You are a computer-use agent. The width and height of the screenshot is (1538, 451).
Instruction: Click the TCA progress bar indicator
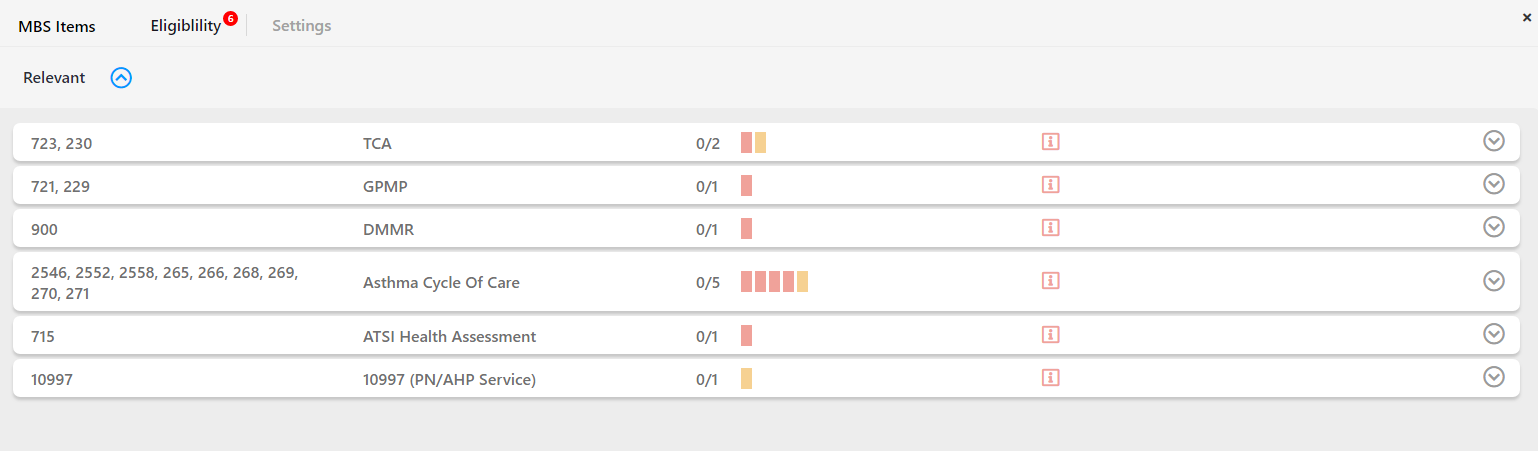[753, 143]
